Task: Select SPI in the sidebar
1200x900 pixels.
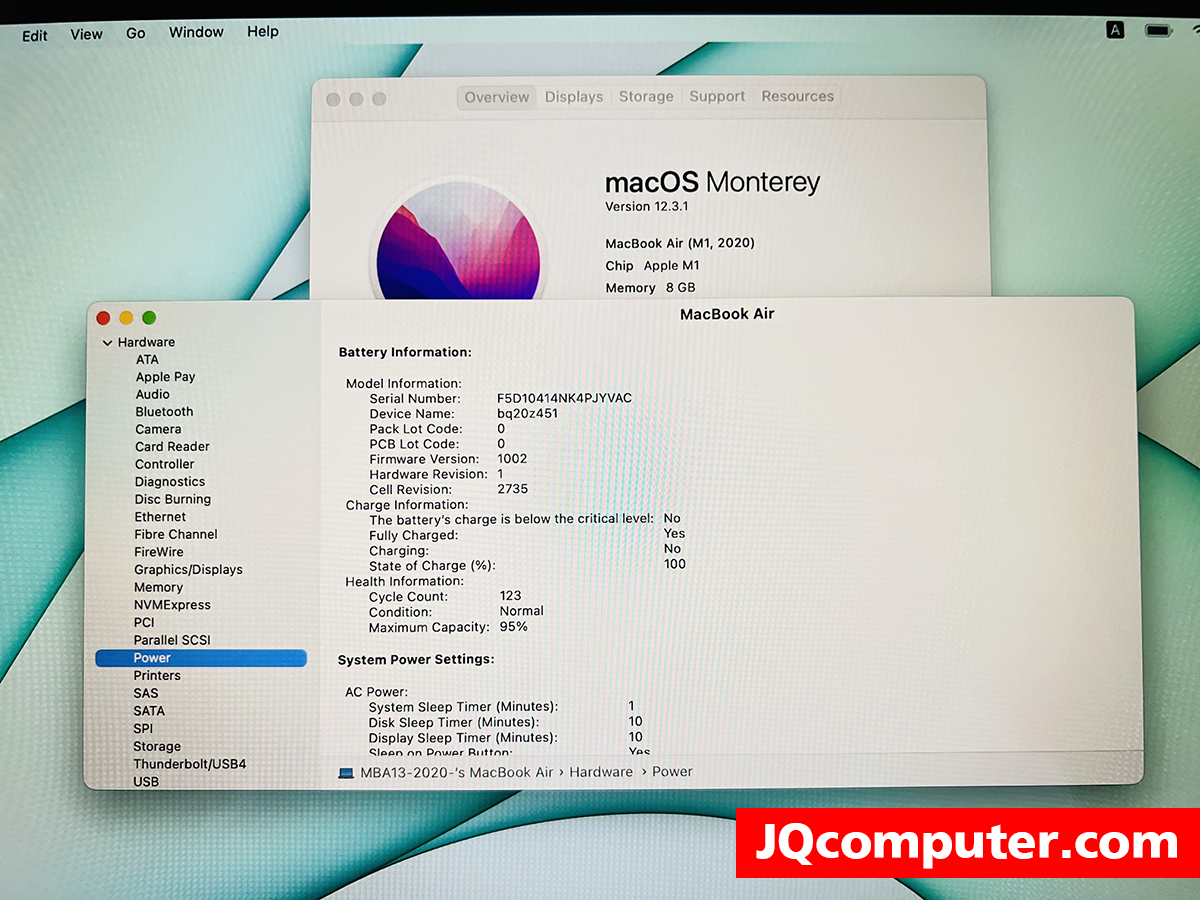Action: [x=143, y=729]
